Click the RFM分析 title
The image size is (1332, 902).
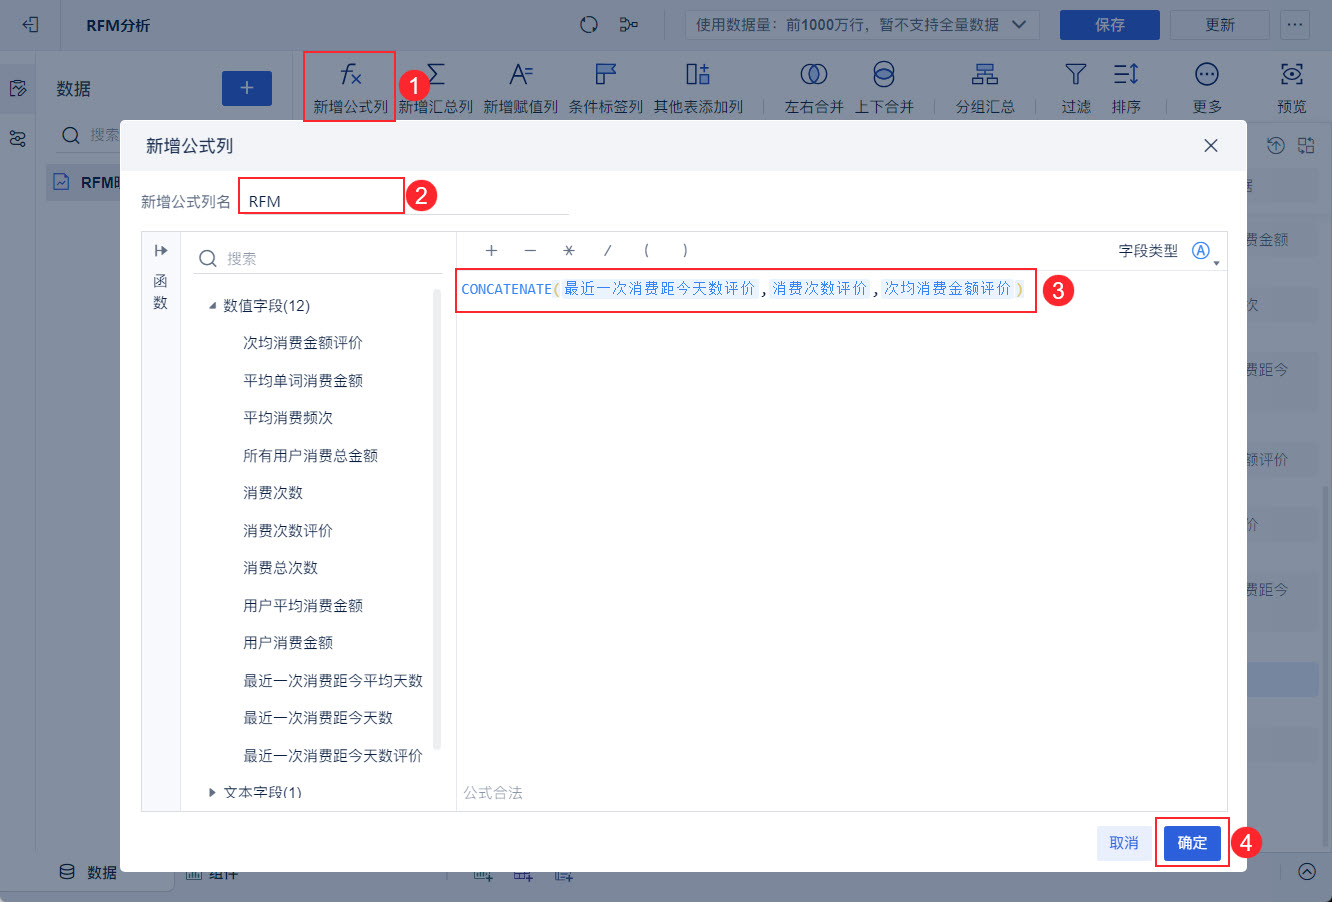[x=118, y=25]
